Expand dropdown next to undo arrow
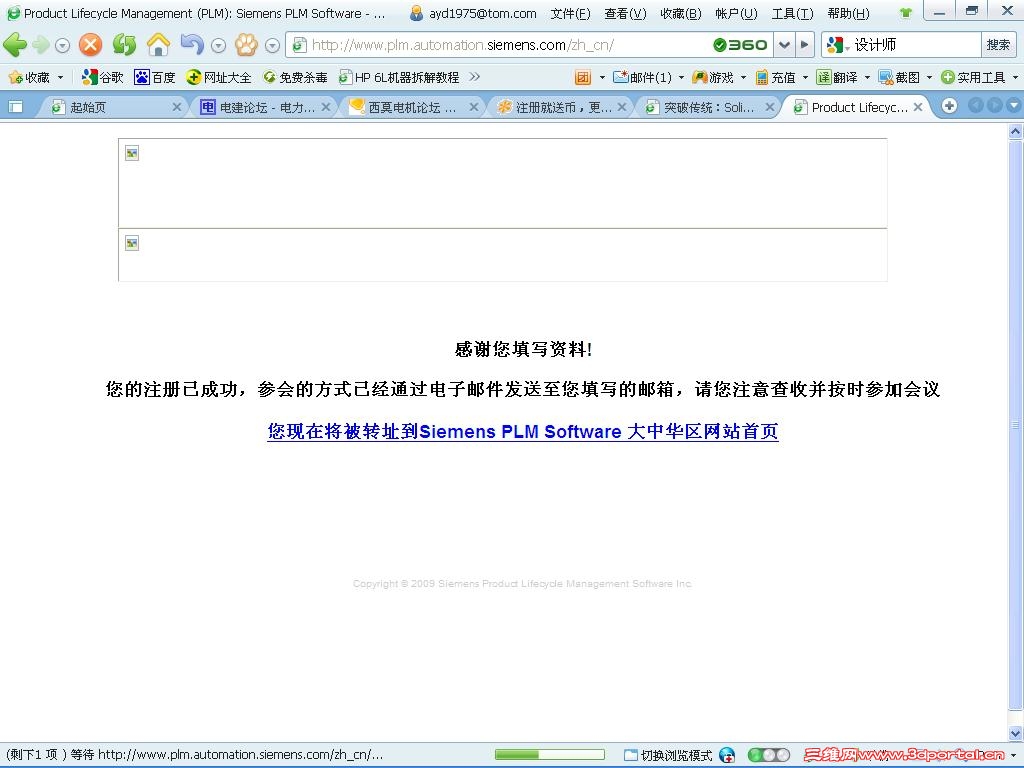 tap(219, 46)
